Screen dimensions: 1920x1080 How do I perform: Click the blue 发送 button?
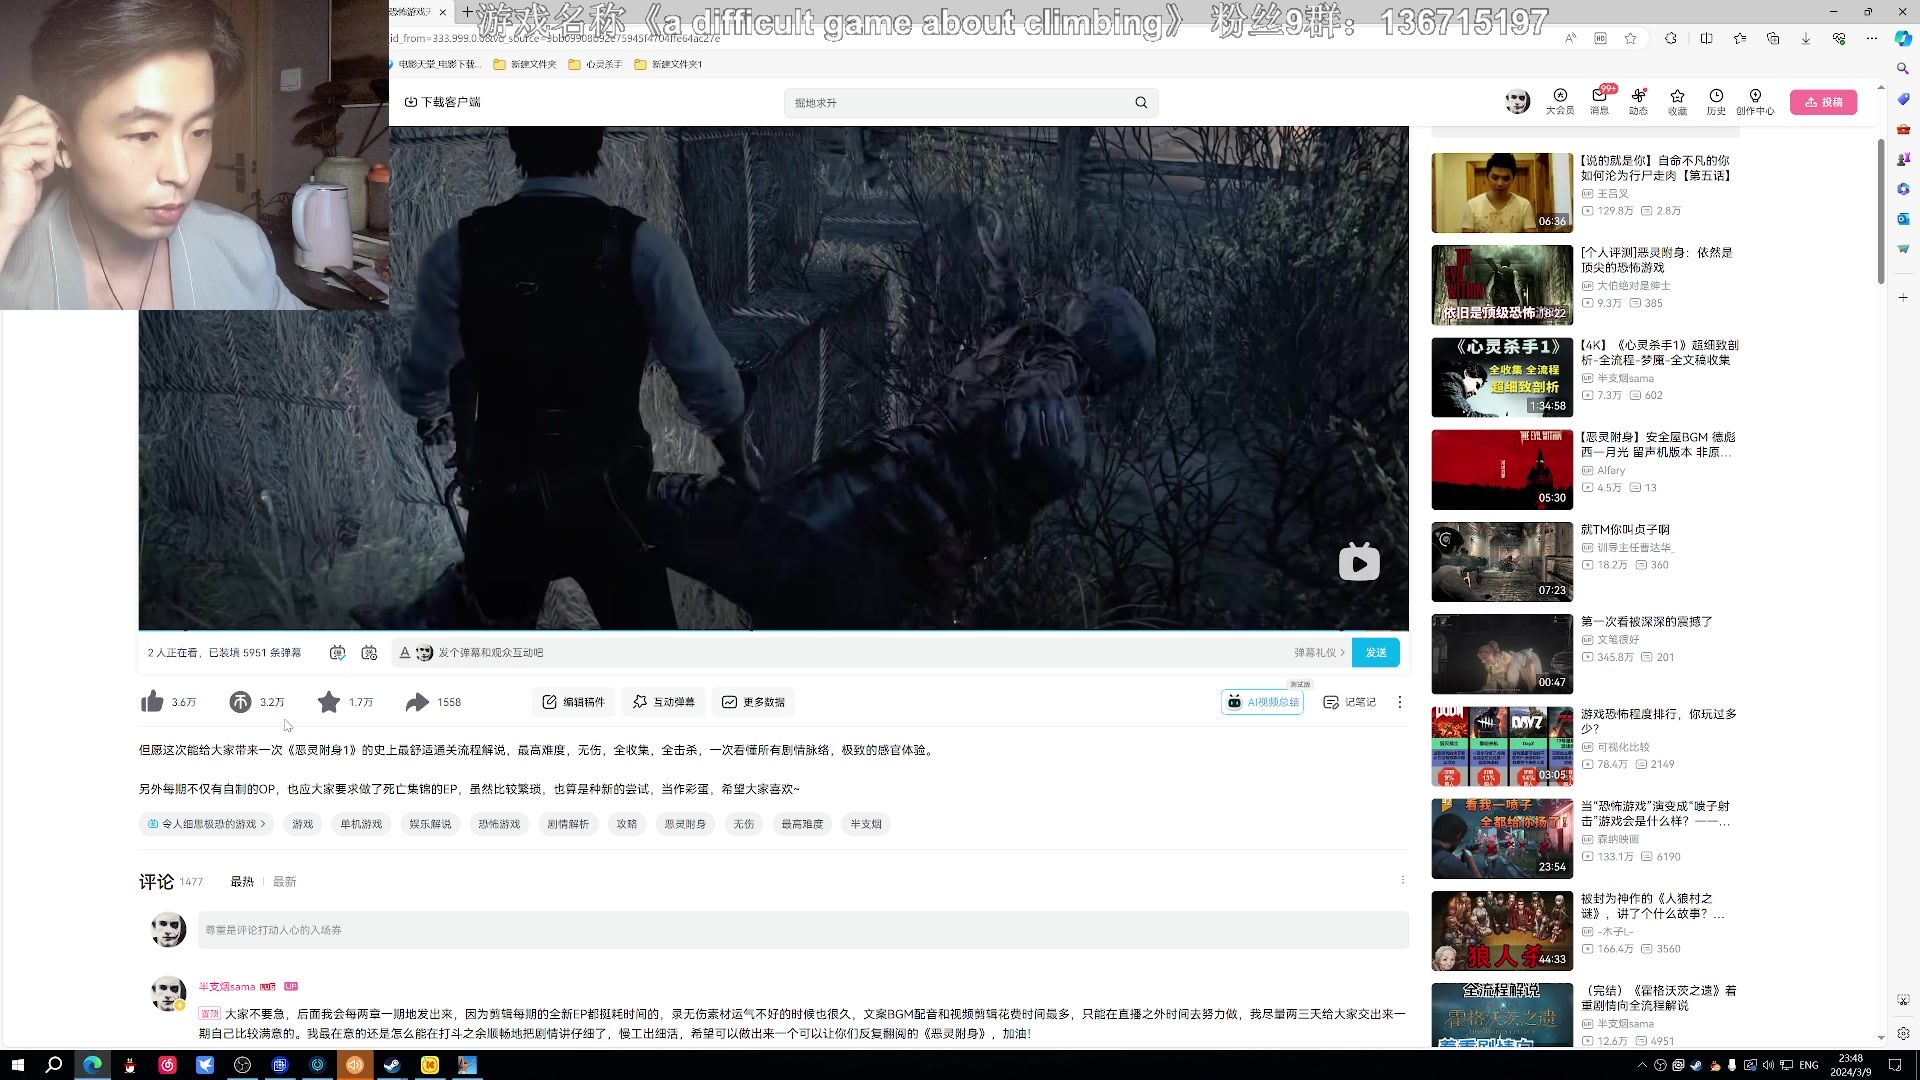1376,652
